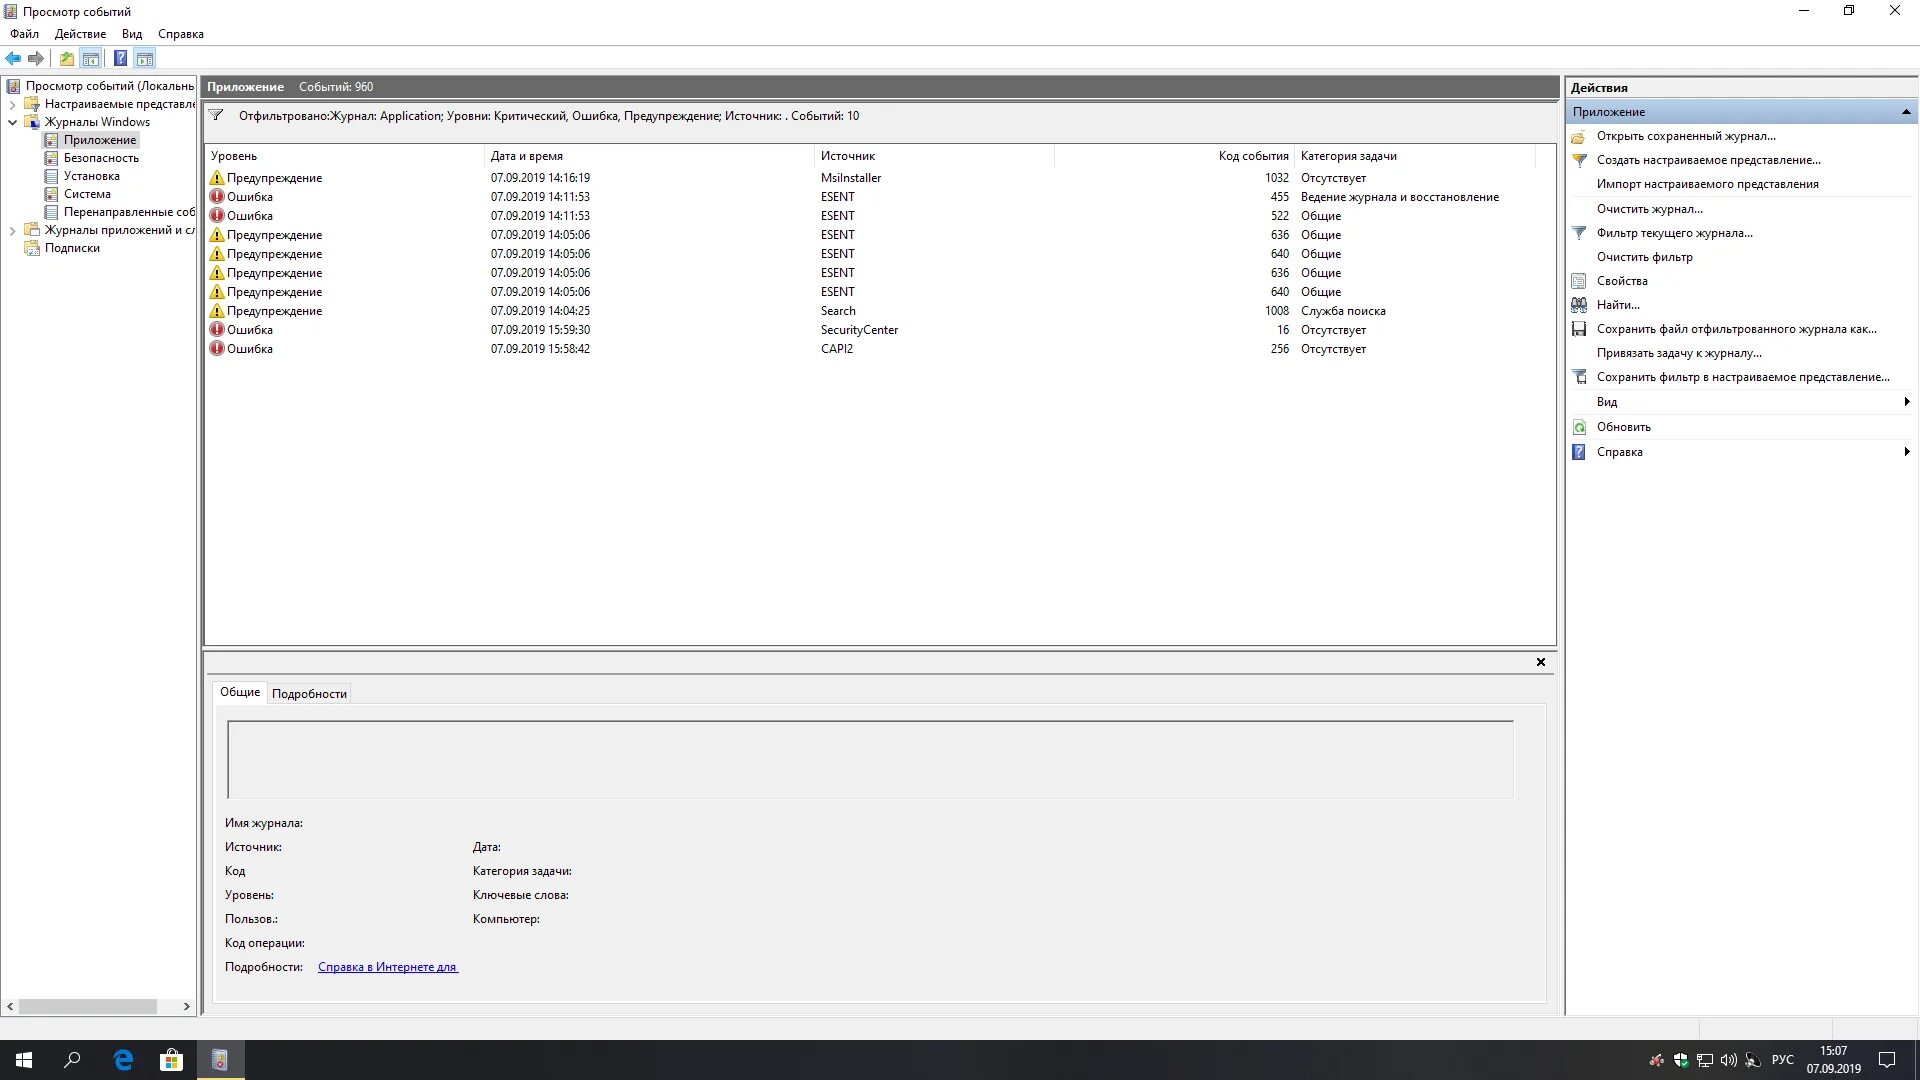Click Создать настраиваемое представление action

pyautogui.click(x=1708, y=160)
